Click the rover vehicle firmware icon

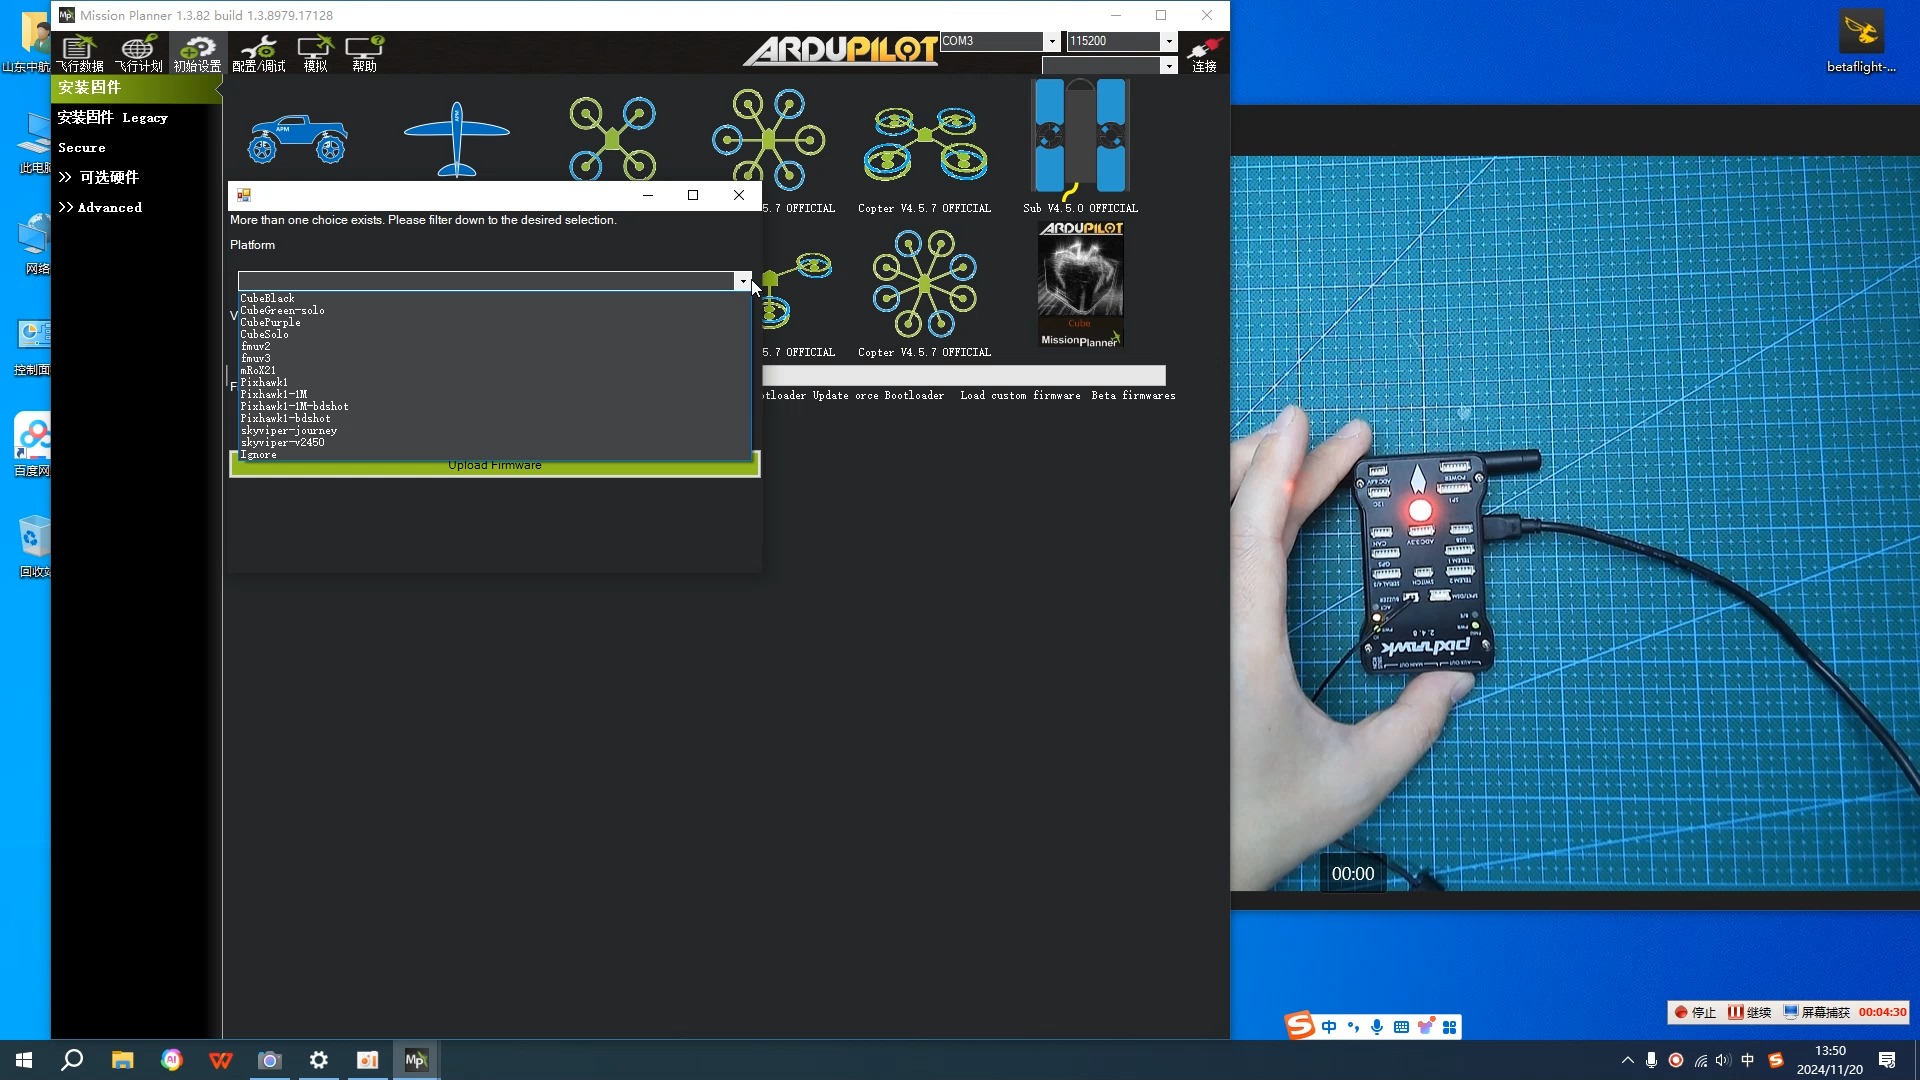(297, 138)
